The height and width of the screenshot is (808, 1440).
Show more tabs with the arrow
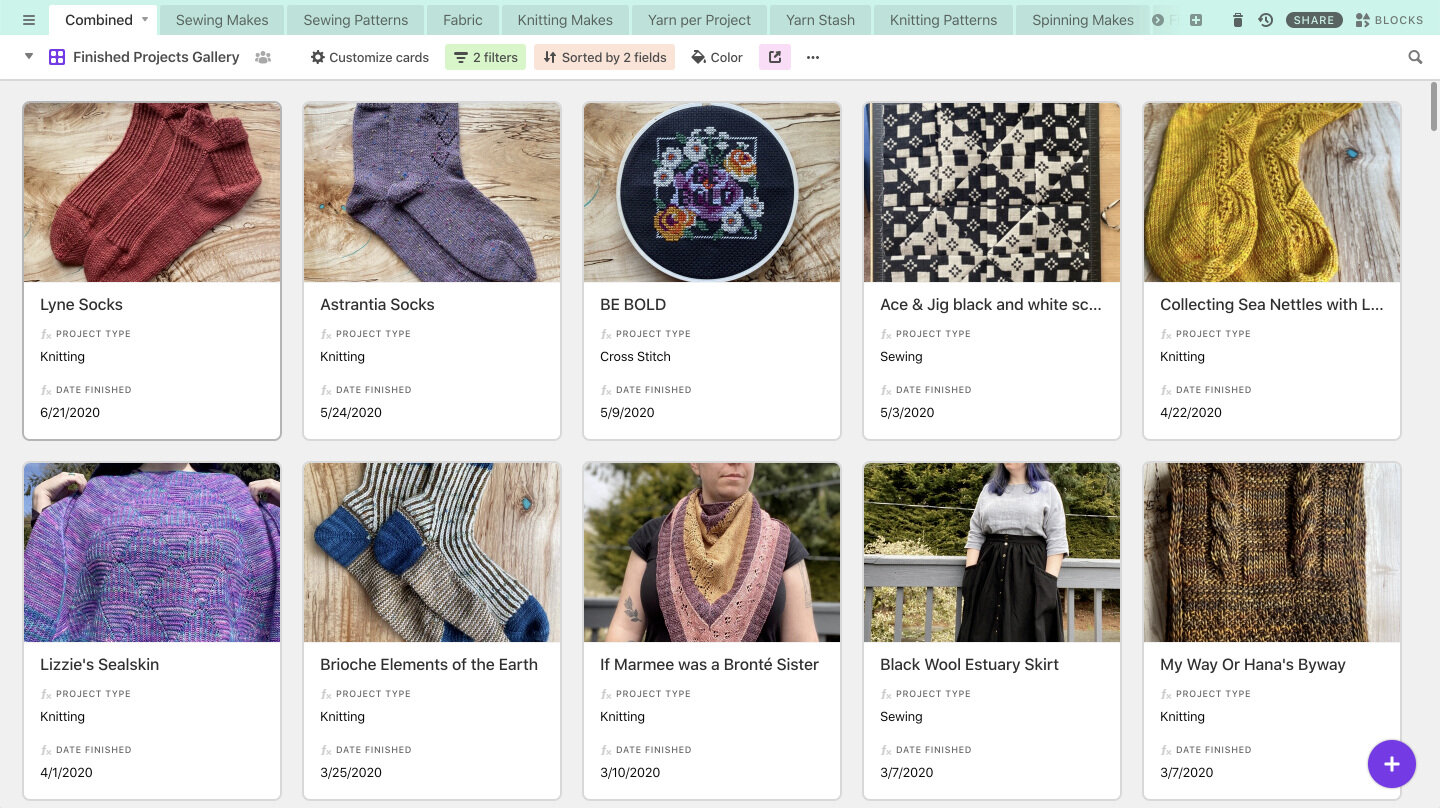[x=1158, y=20]
